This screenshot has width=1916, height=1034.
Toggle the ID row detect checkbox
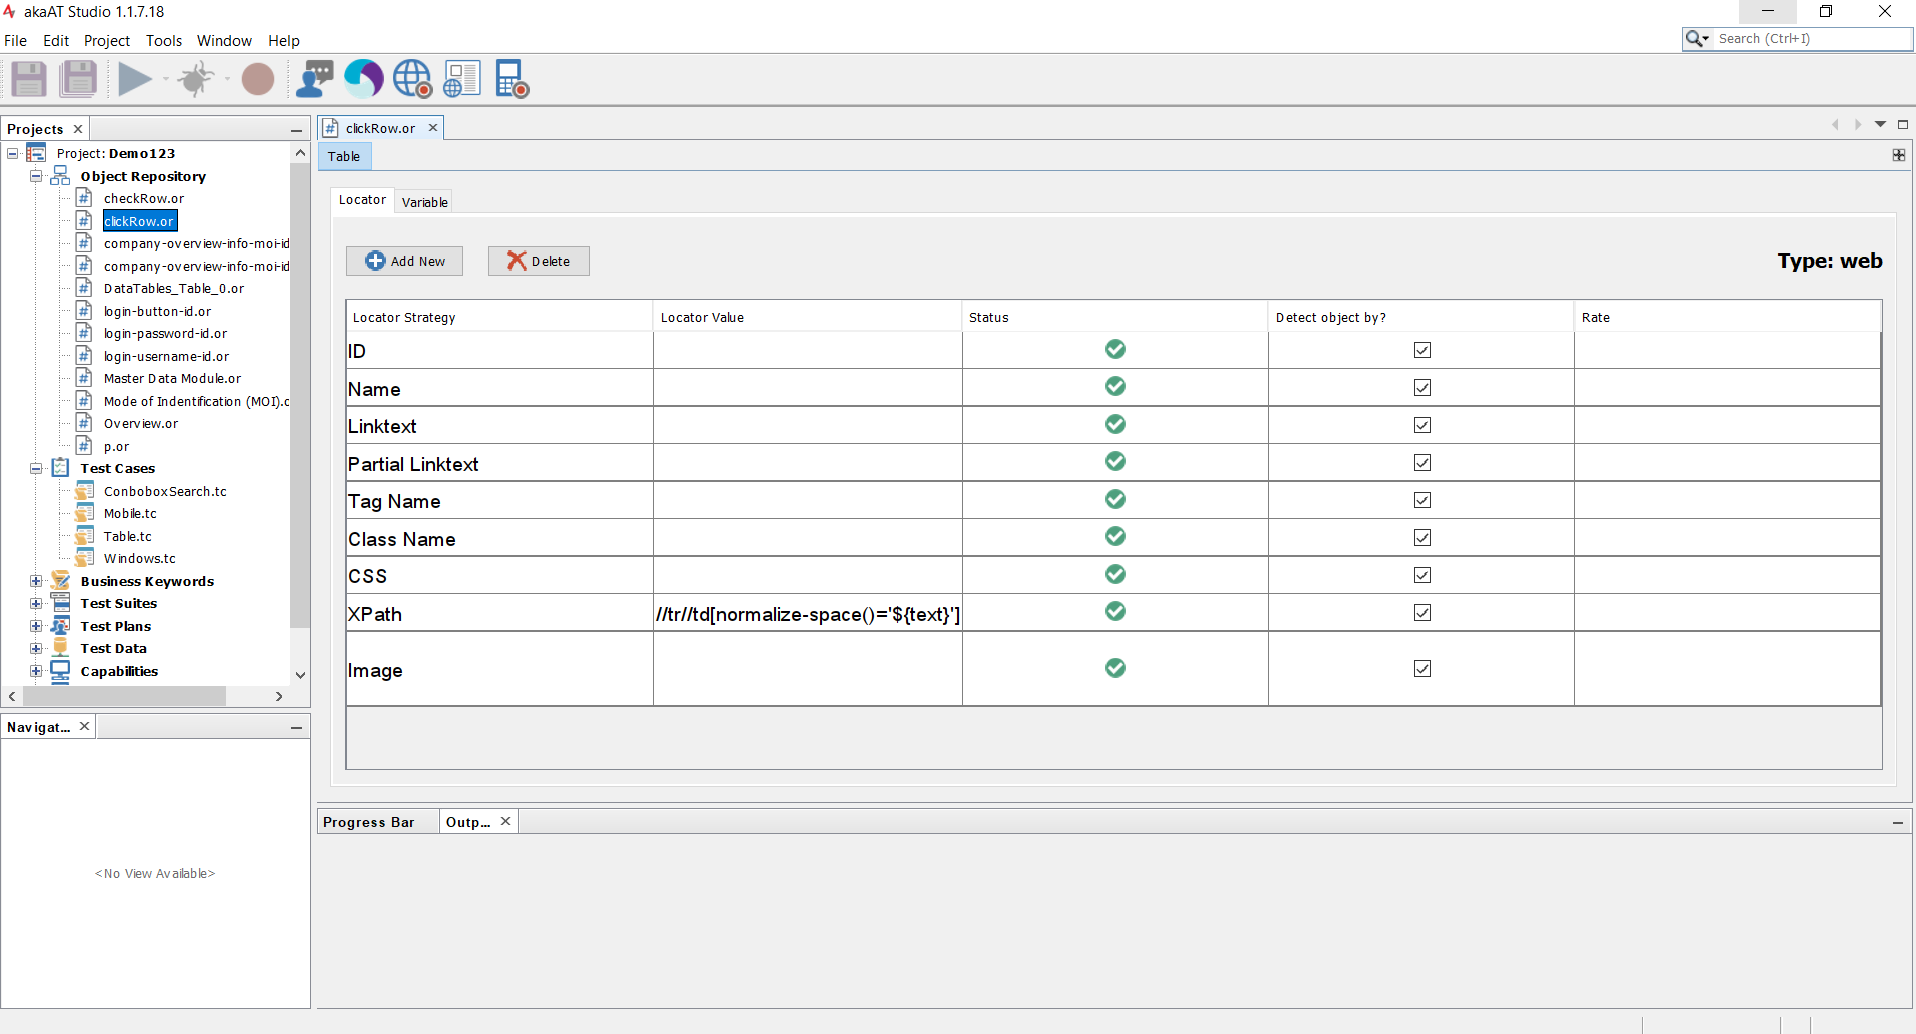(1422, 350)
